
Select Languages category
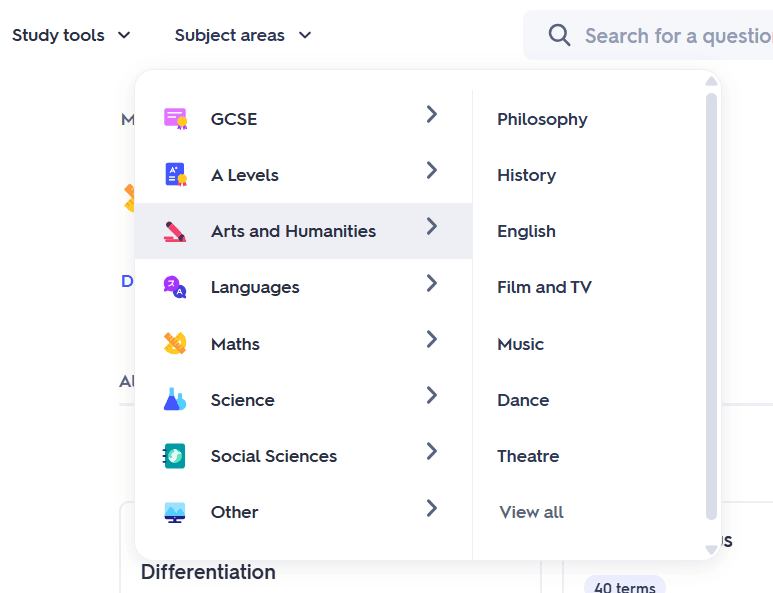click(x=304, y=287)
